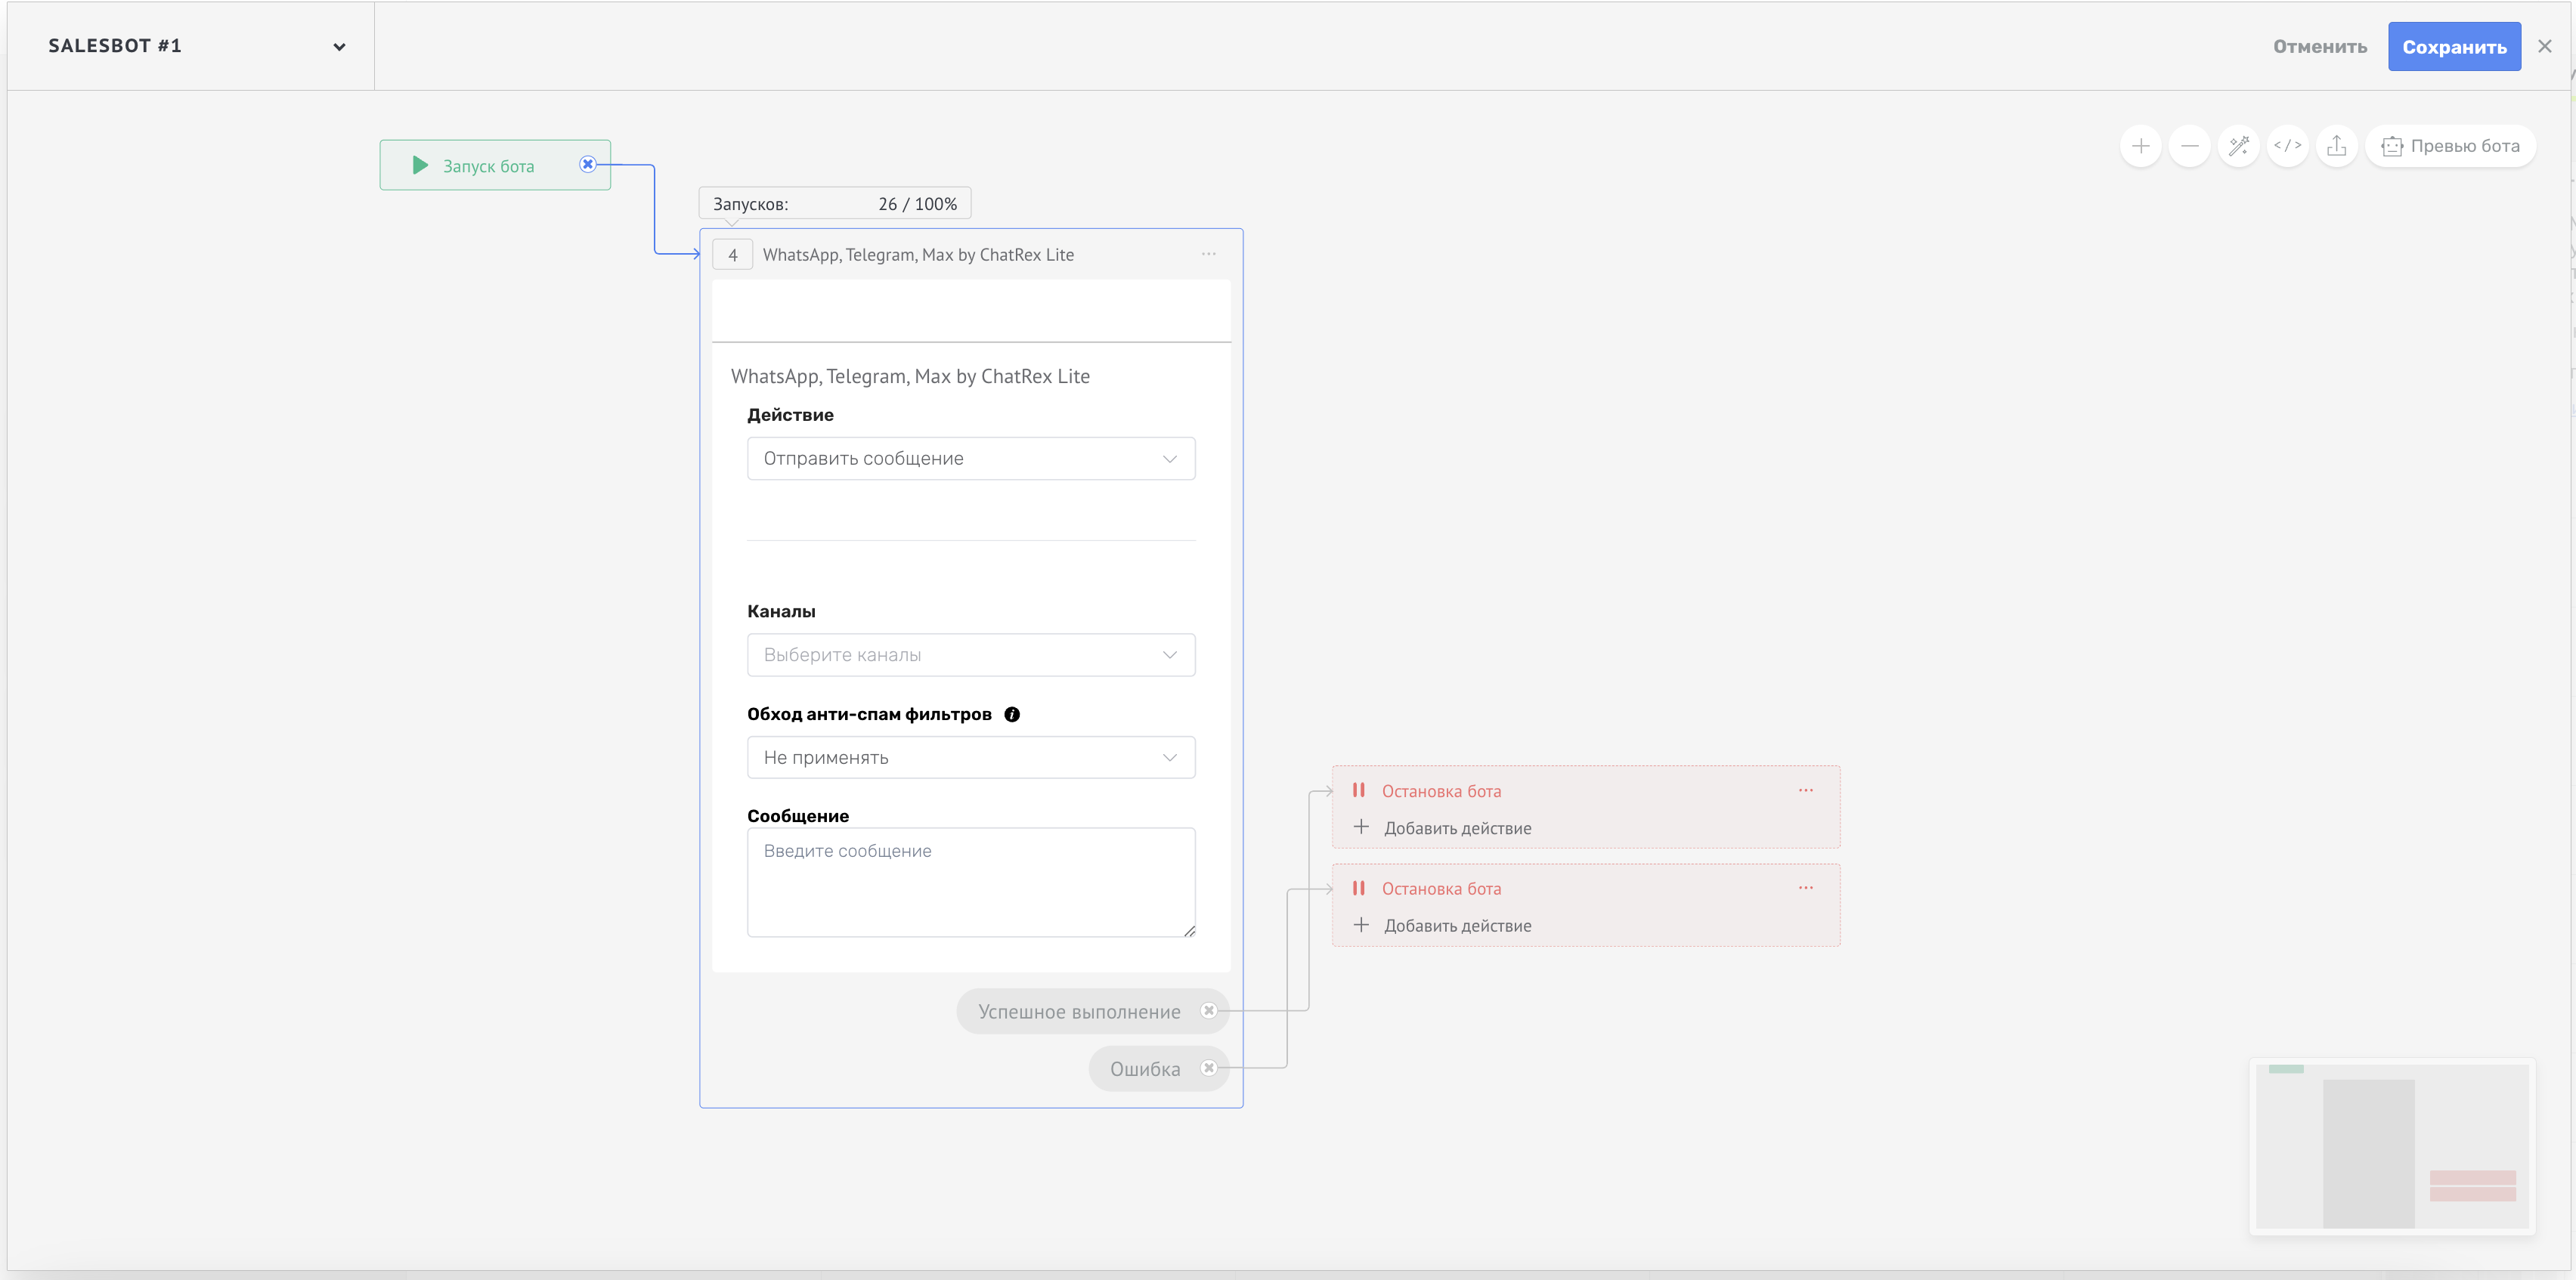Screen dimensions: 2576x1280
Task: Grab the message textarea resize handle
Action: (x=1189, y=931)
